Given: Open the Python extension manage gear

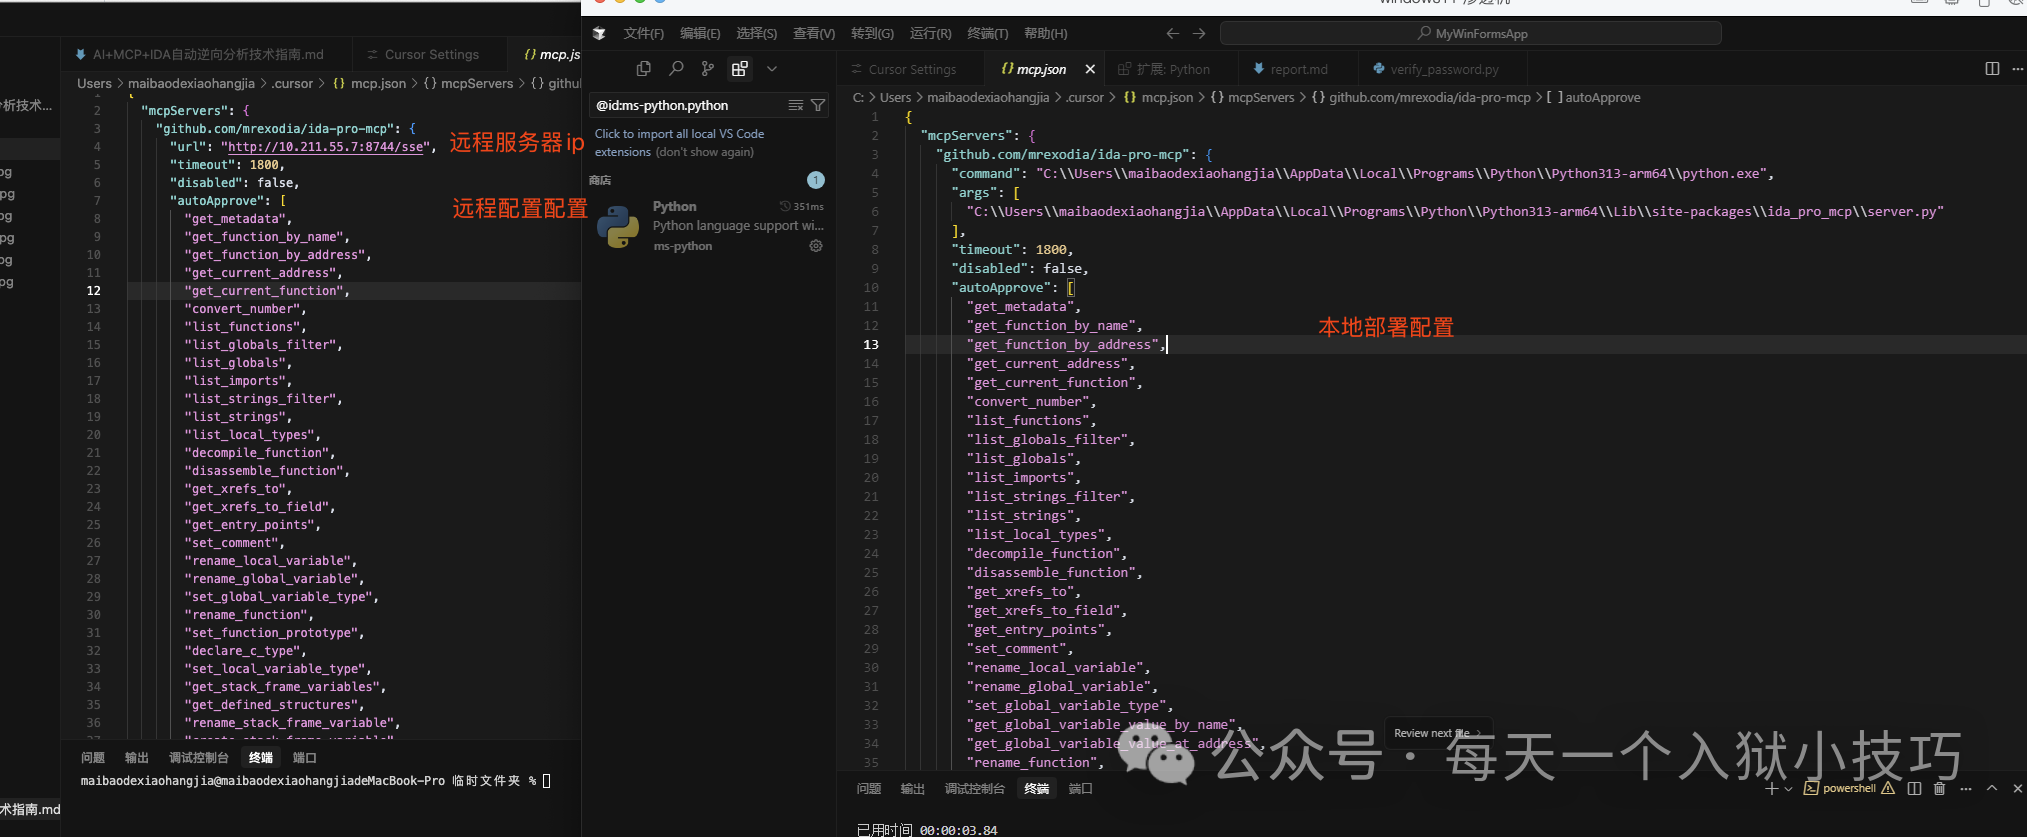Looking at the screenshot, I should (x=816, y=246).
